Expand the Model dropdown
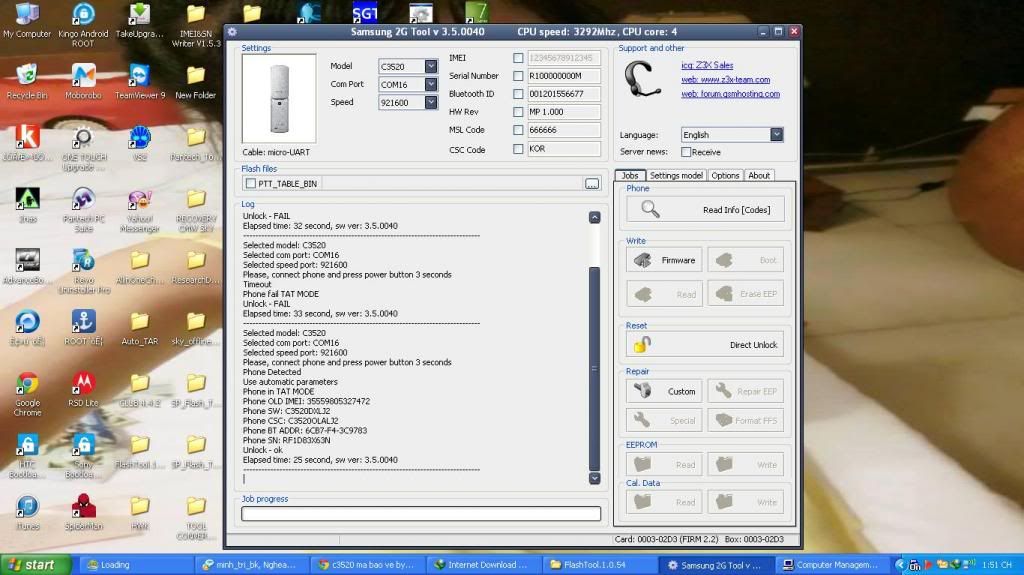The width and height of the screenshot is (1024, 575). tap(431, 66)
